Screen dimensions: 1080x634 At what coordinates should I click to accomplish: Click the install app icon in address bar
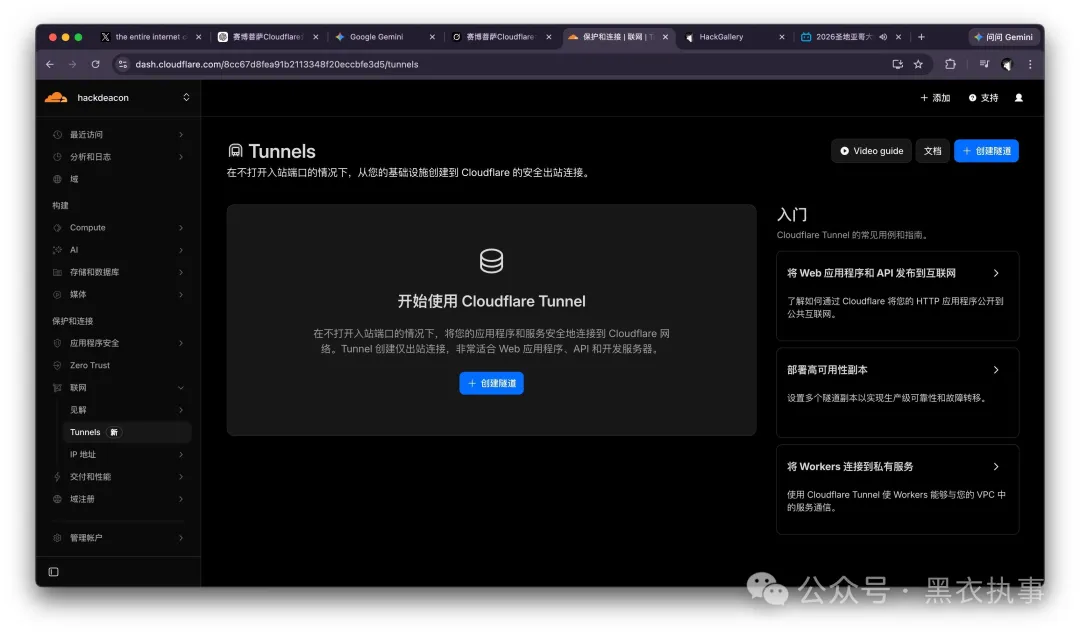897,64
